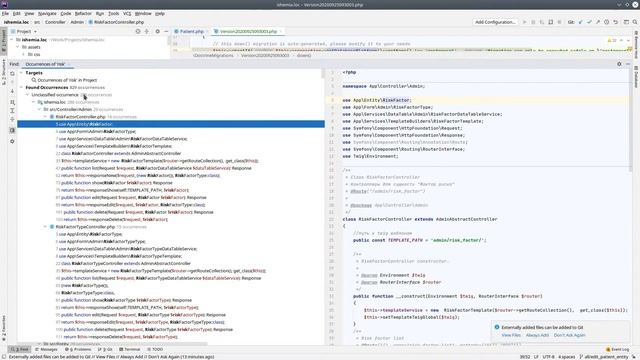Click the Run configuration play icon
The height and width of the screenshot is (360, 640).
coord(524,22)
